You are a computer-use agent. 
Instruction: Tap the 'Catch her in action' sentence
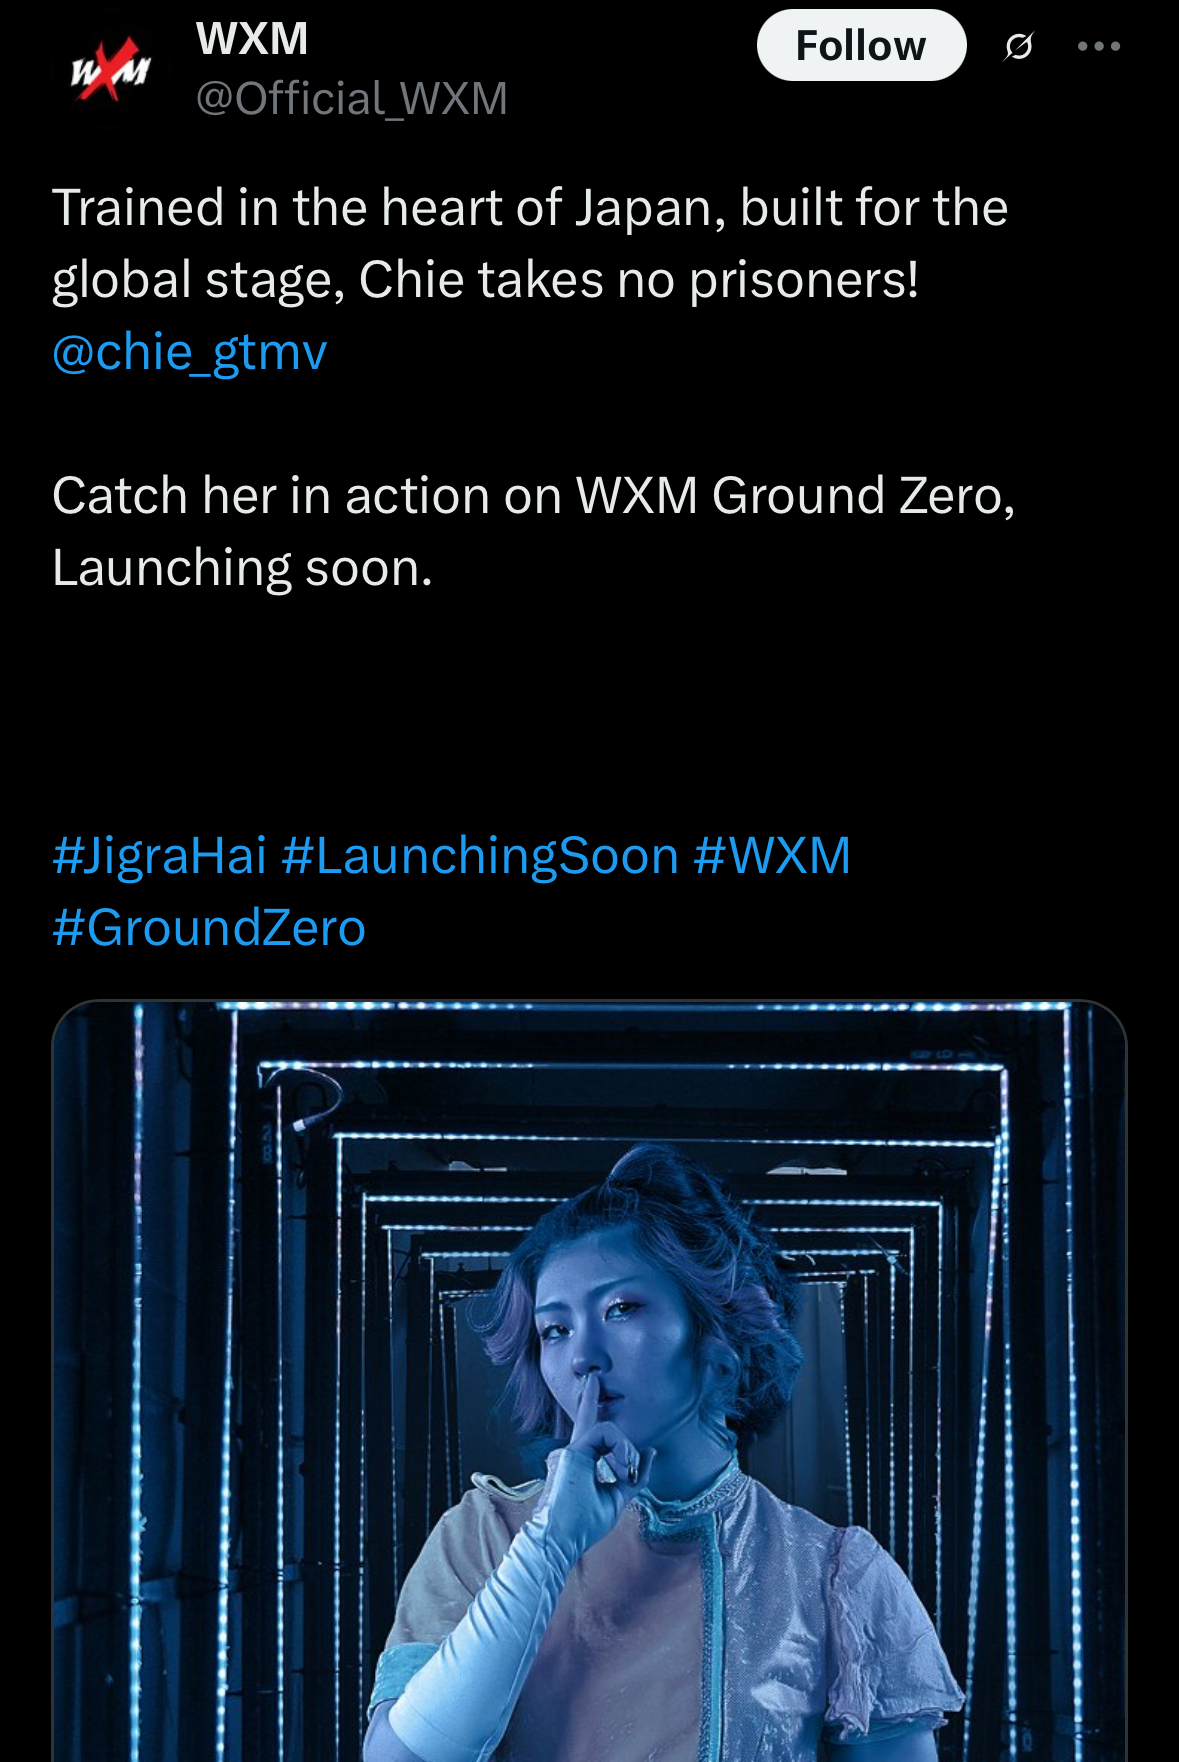click(x=533, y=496)
